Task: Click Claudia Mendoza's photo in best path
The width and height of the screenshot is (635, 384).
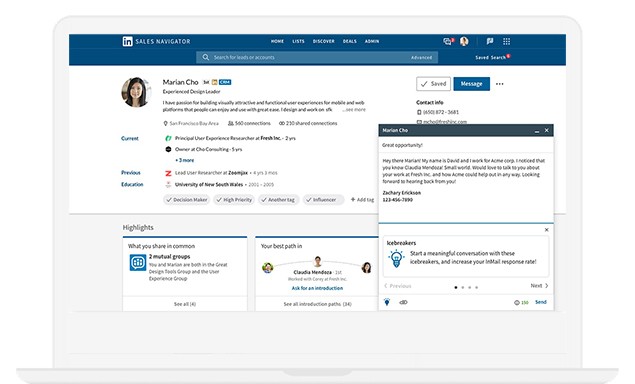Action: [318, 261]
